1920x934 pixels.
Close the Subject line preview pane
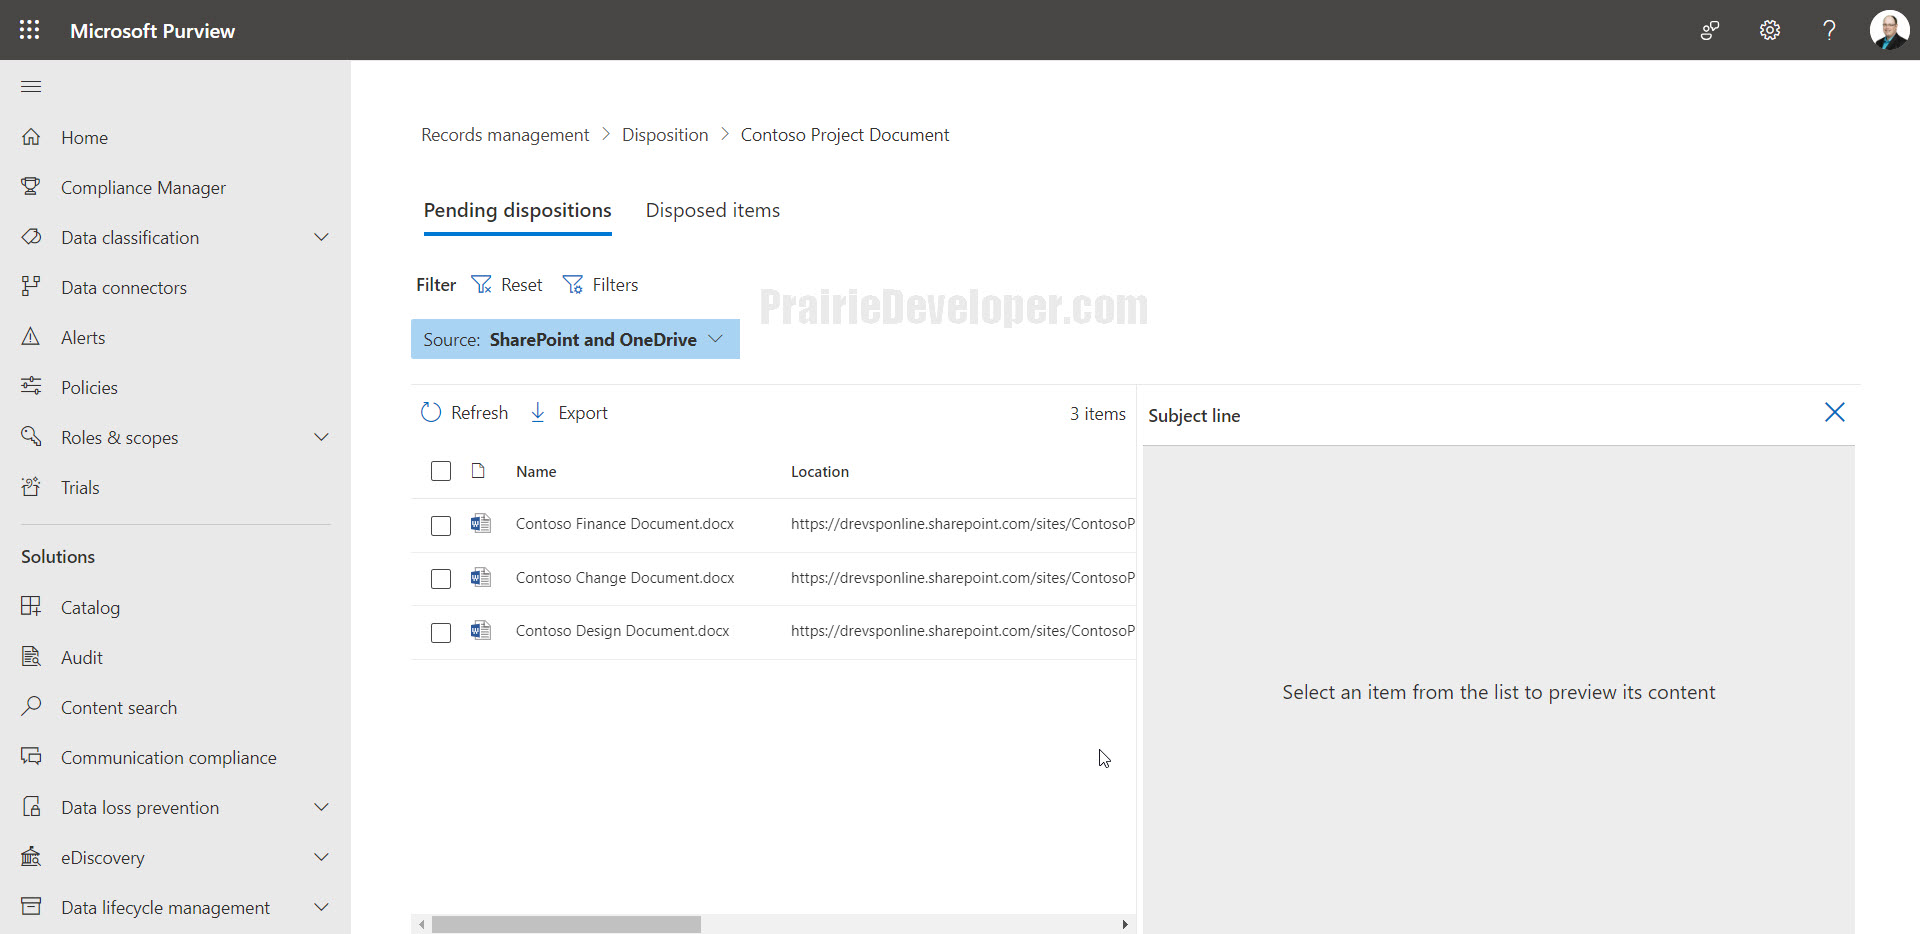(1834, 412)
